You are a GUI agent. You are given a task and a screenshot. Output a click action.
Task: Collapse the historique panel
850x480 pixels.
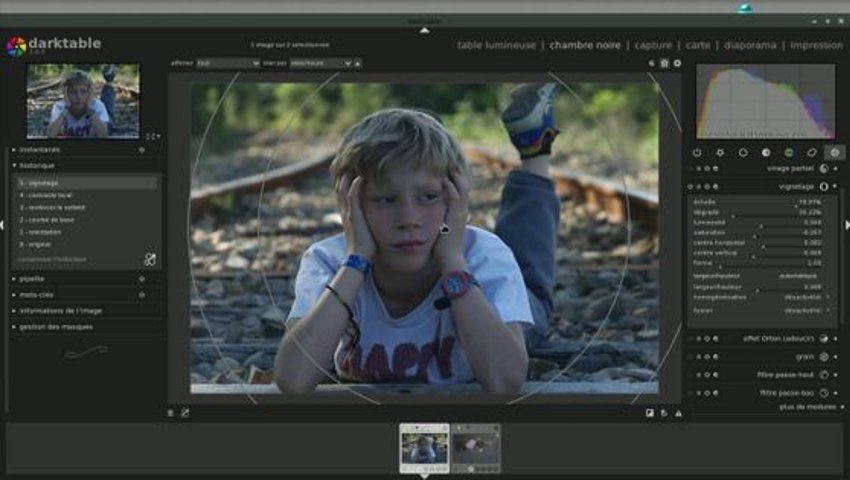pos(14,165)
